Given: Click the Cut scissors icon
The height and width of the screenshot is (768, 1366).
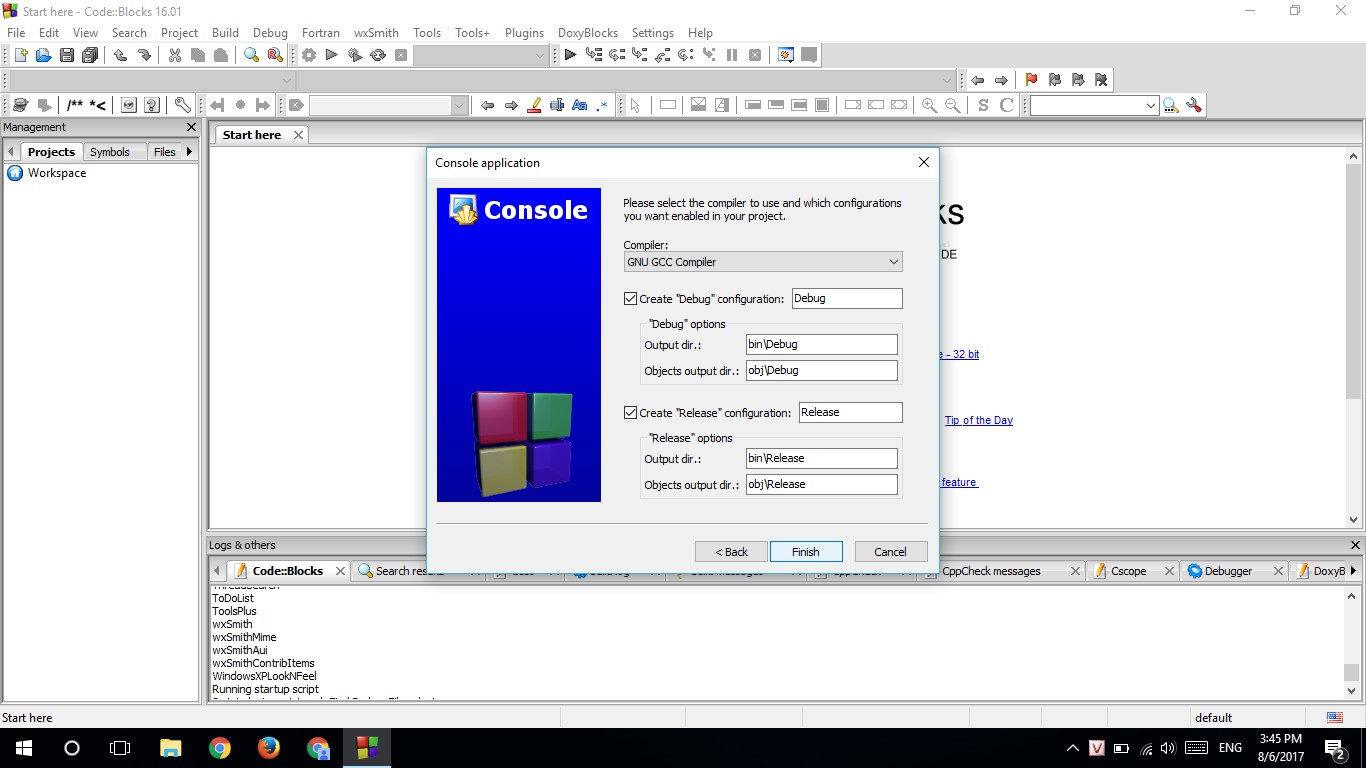Looking at the screenshot, I should 175,55.
